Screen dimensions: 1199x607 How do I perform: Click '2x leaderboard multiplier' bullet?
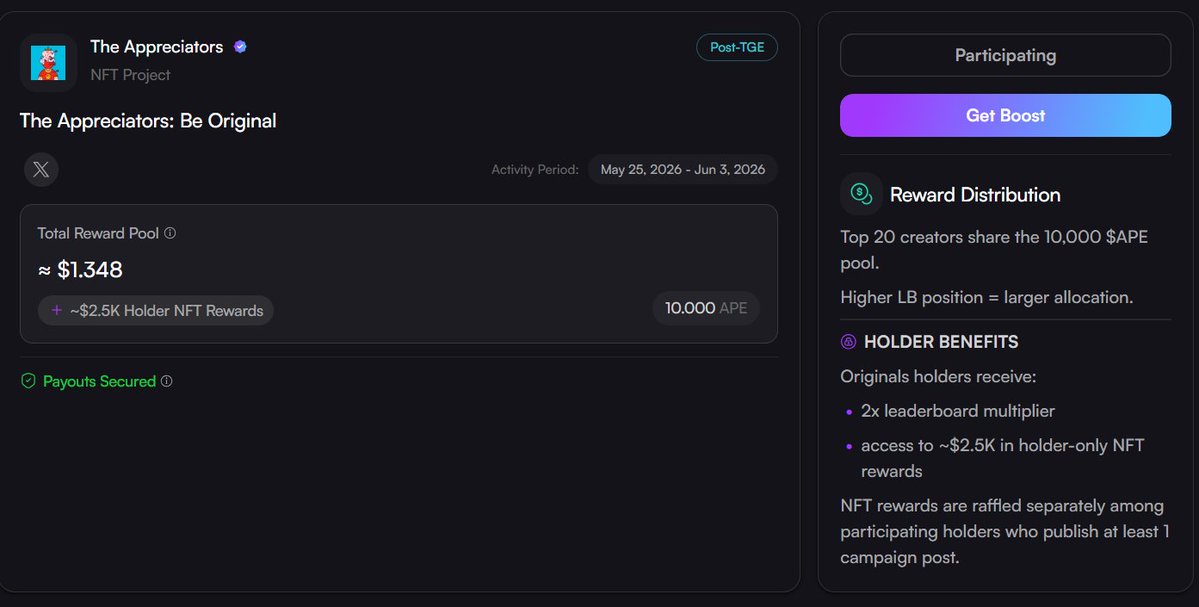(x=958, y=411)
